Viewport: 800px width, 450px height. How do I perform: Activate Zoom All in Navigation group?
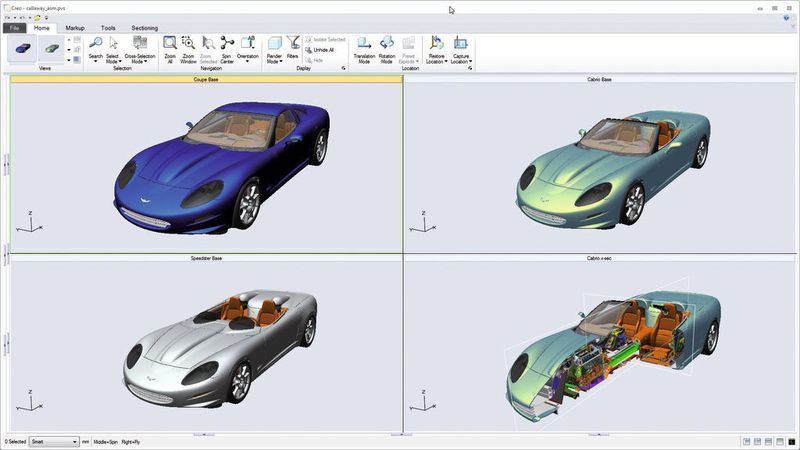tap(170, 44)
